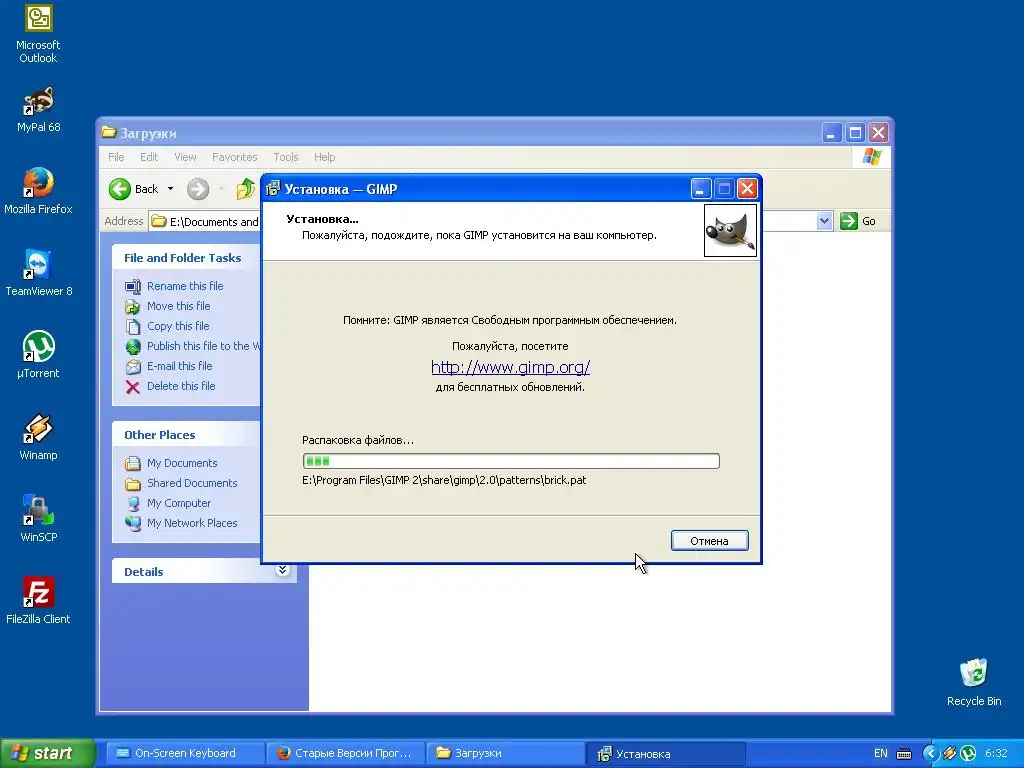Open My Computer in Other Places
Viewport: 1024px width, 768px height.
(179, 503)
